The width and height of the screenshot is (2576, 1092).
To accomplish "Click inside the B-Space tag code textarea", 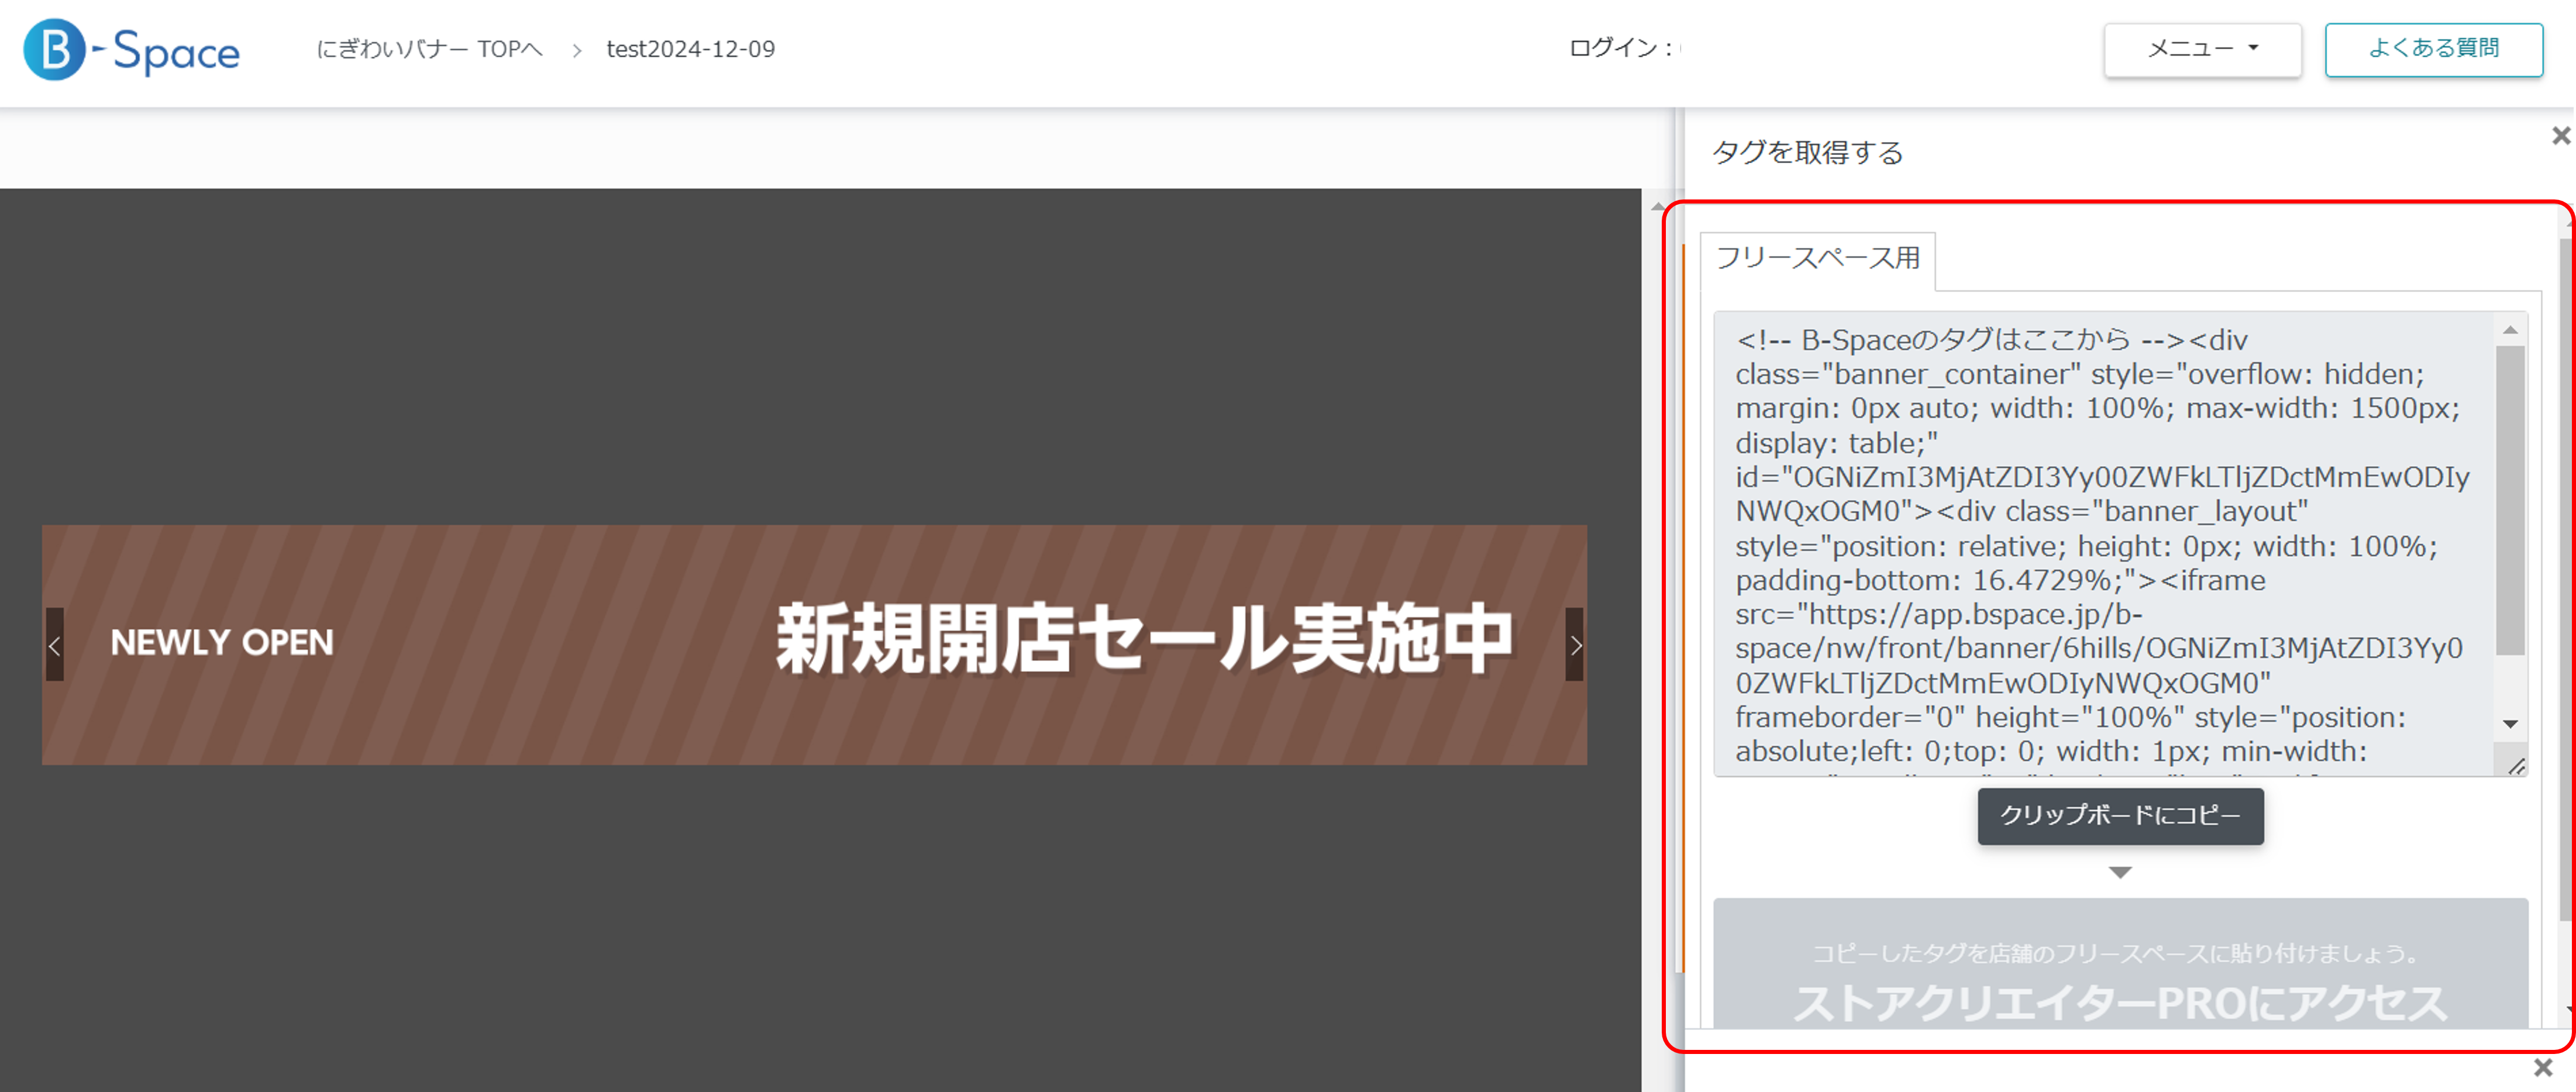I will point(2100,545).
